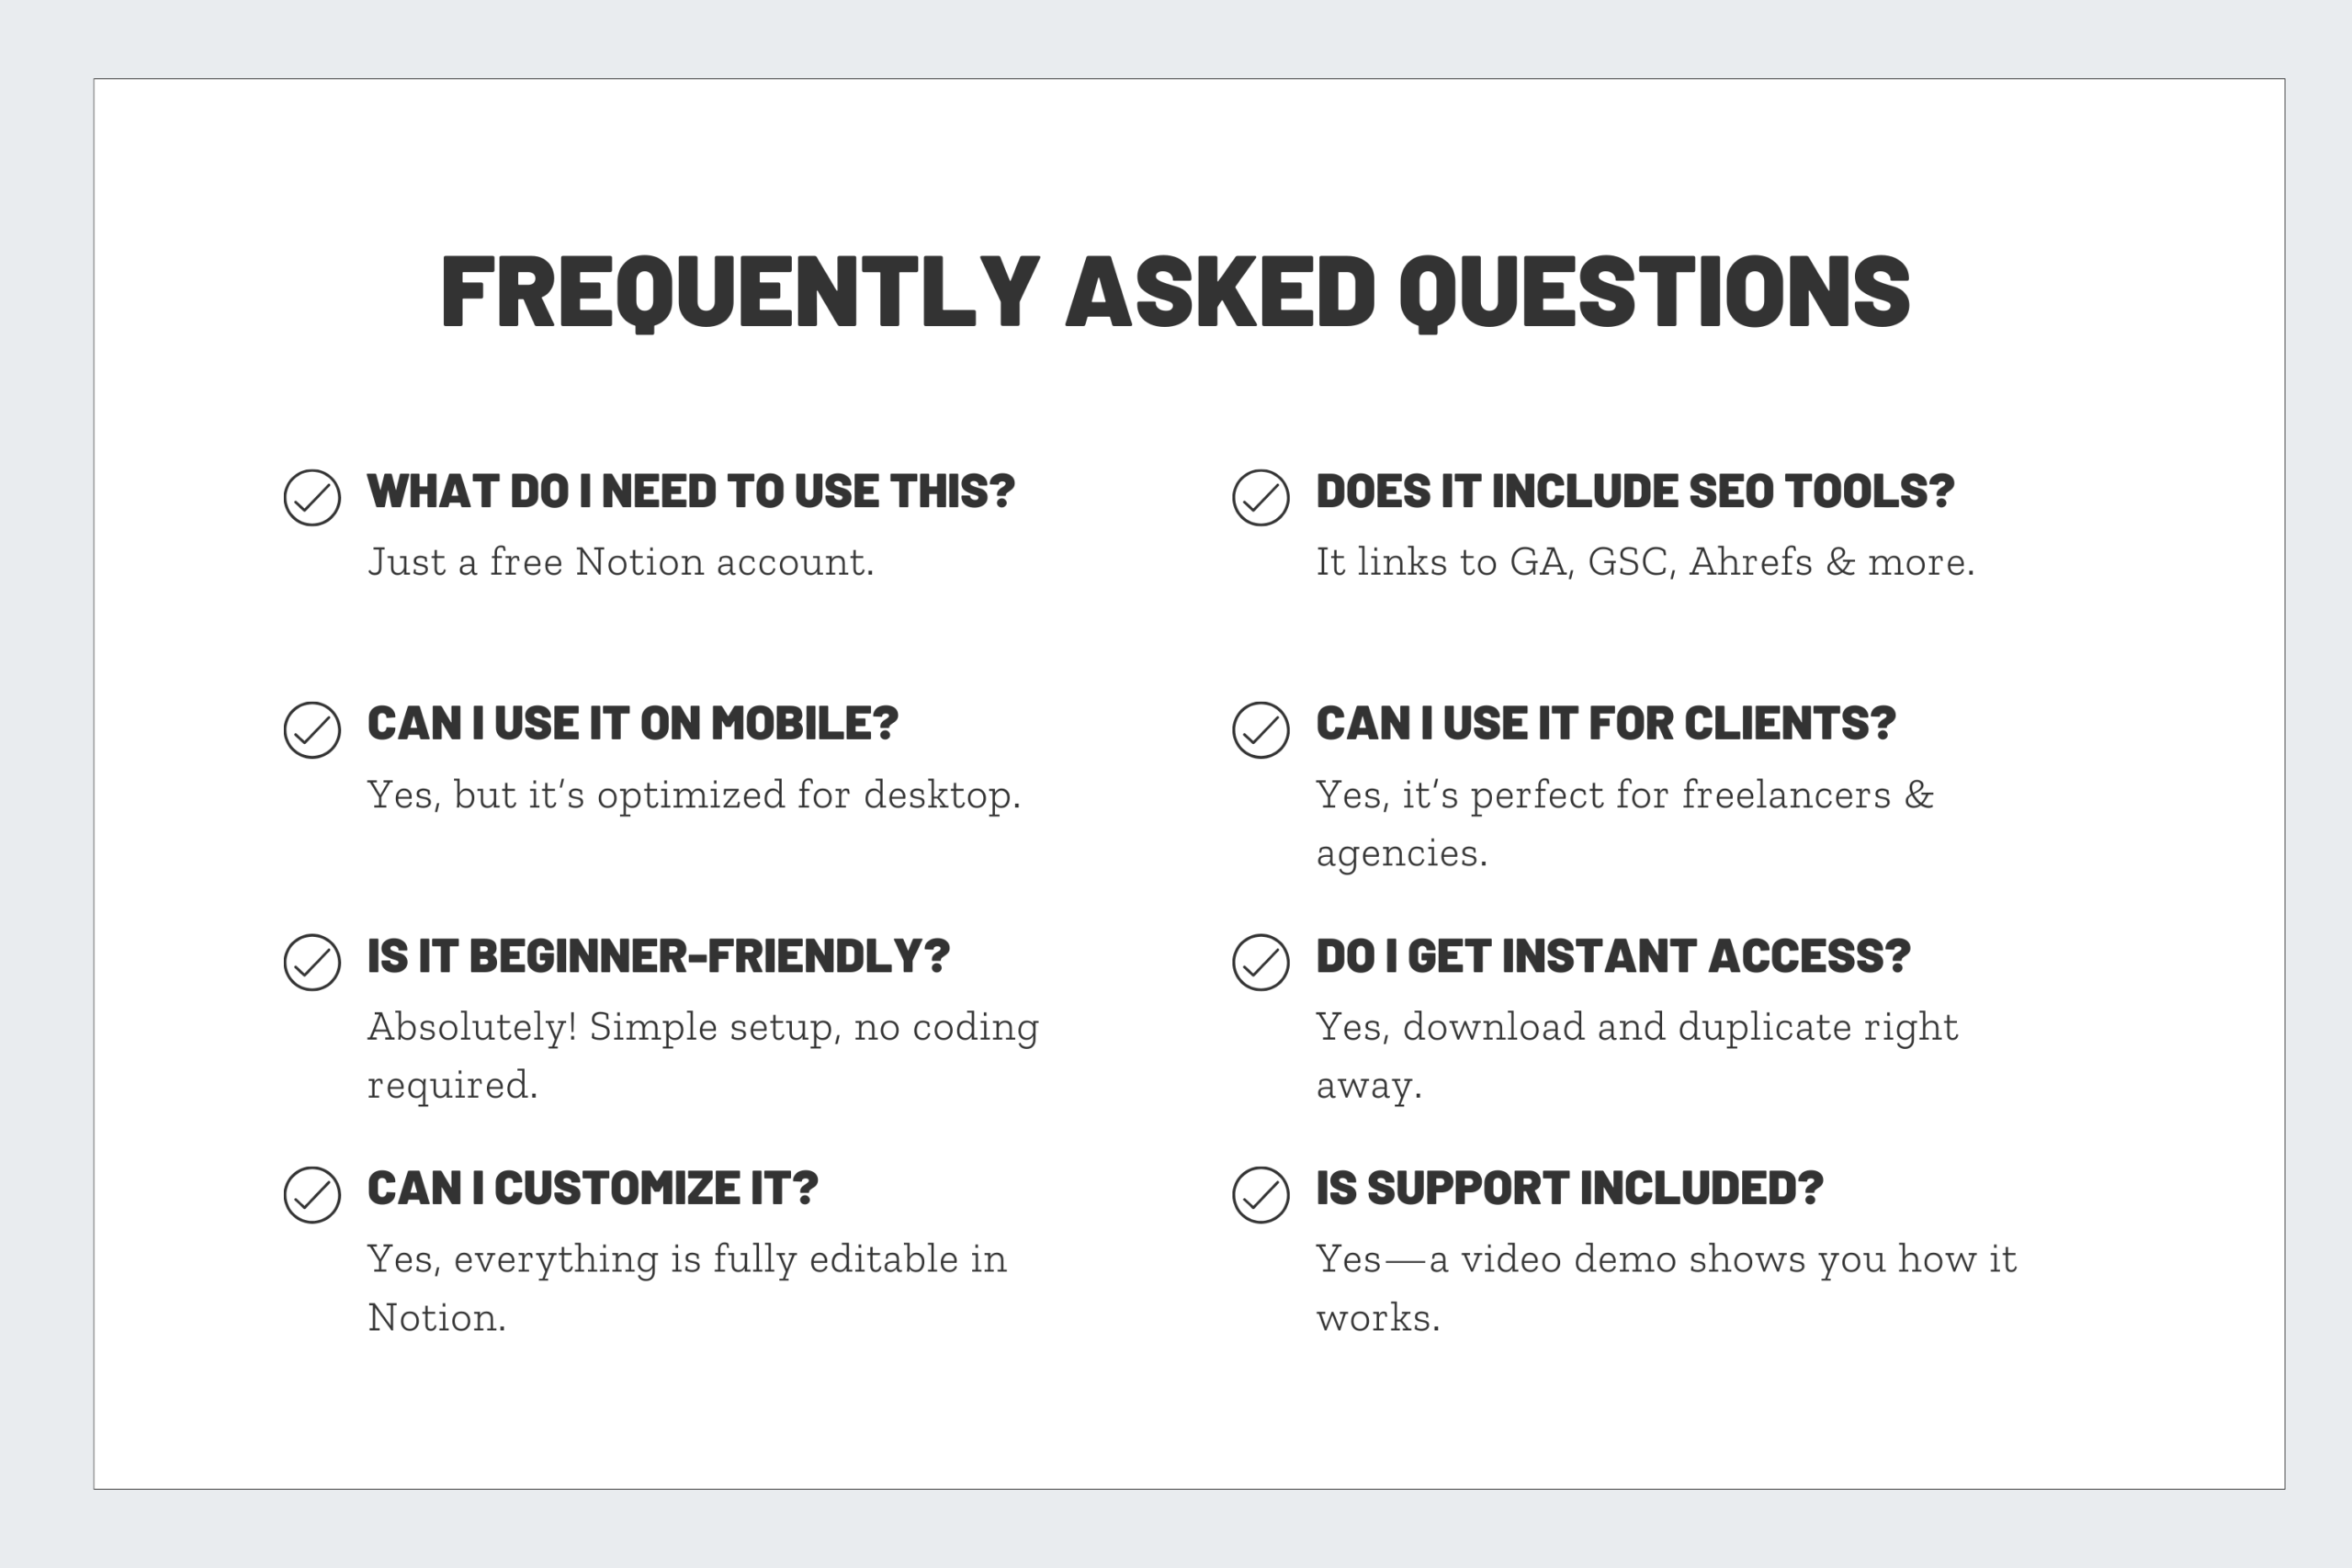Click the 'It links to GA, GSC, Ahrefs' answer
Image resolution: width=2352 pixels, height=1568 pixels.
click(1645, 562)
